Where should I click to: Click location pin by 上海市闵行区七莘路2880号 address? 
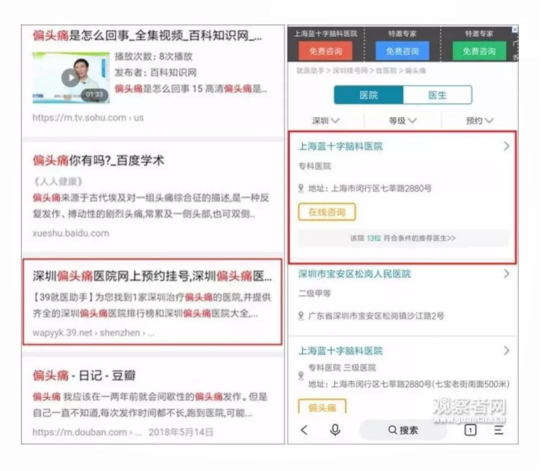pyautogui.click(x=301, y=188)
